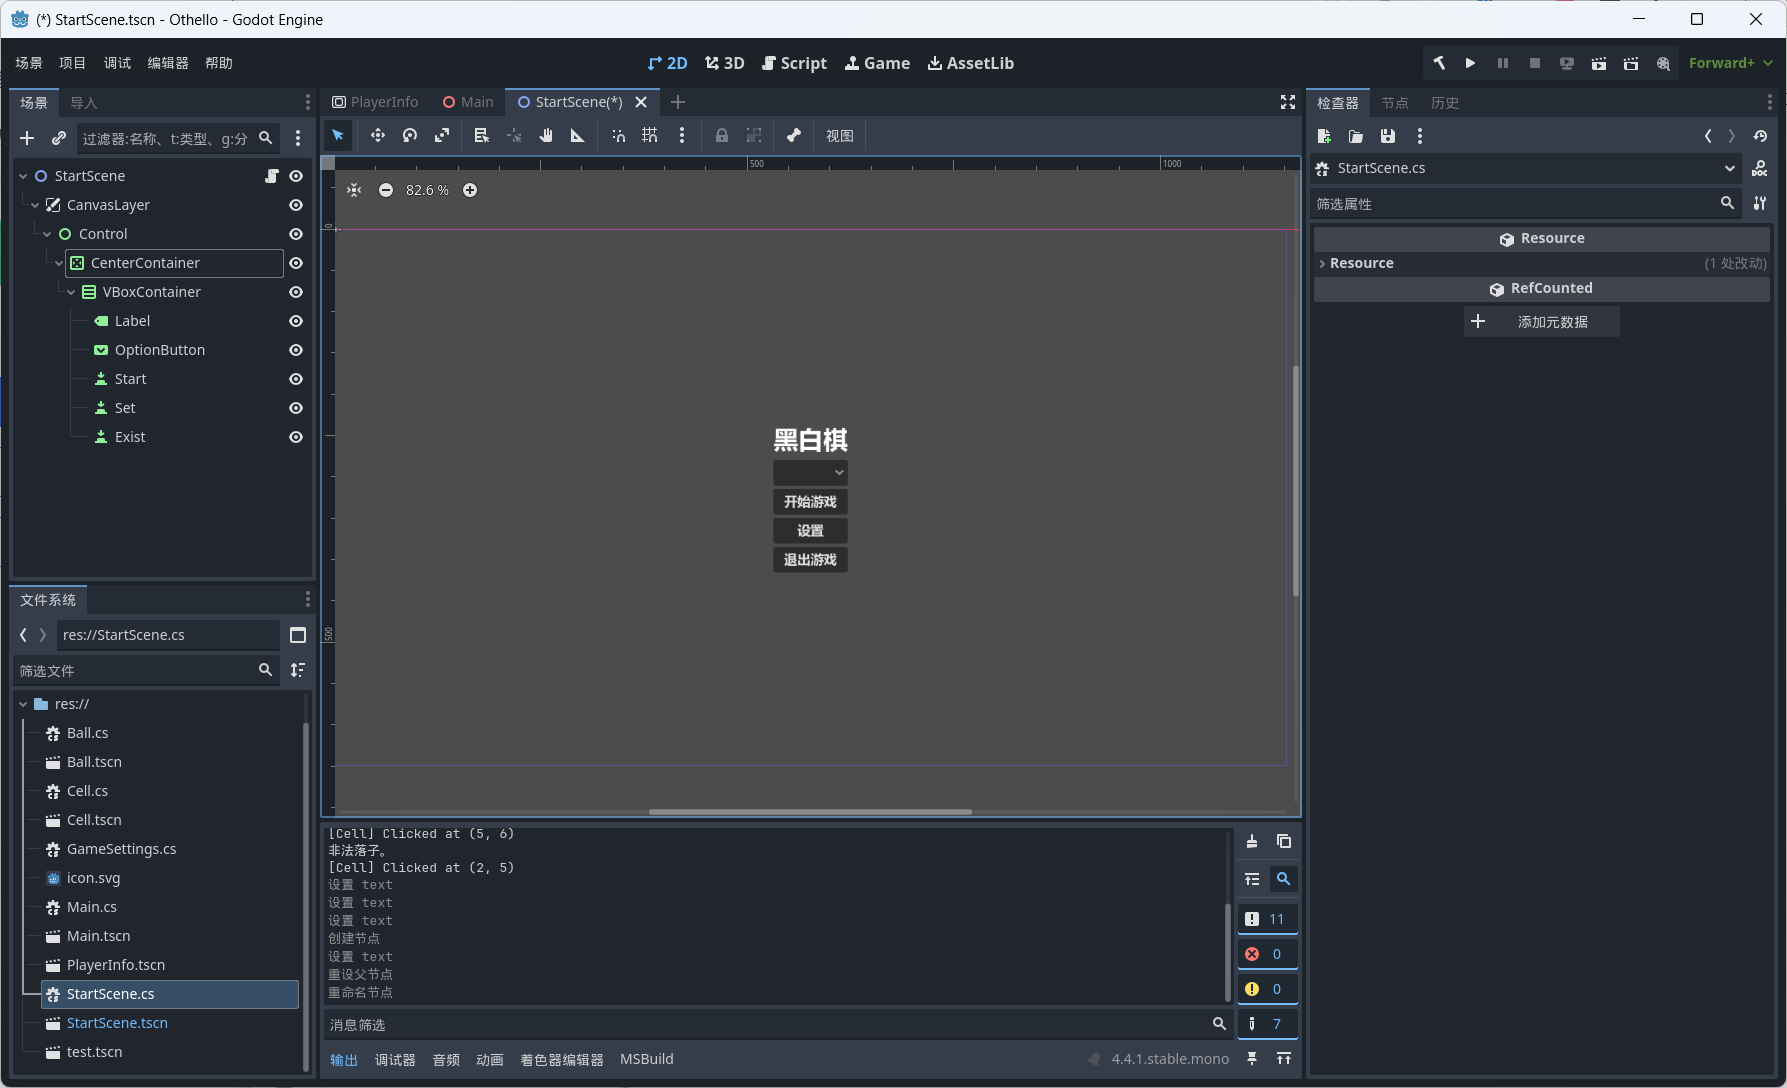Screen dimensions: 1787x1088
Task: Open the 调试器 bottom panel
Action: click(395, 1060)
